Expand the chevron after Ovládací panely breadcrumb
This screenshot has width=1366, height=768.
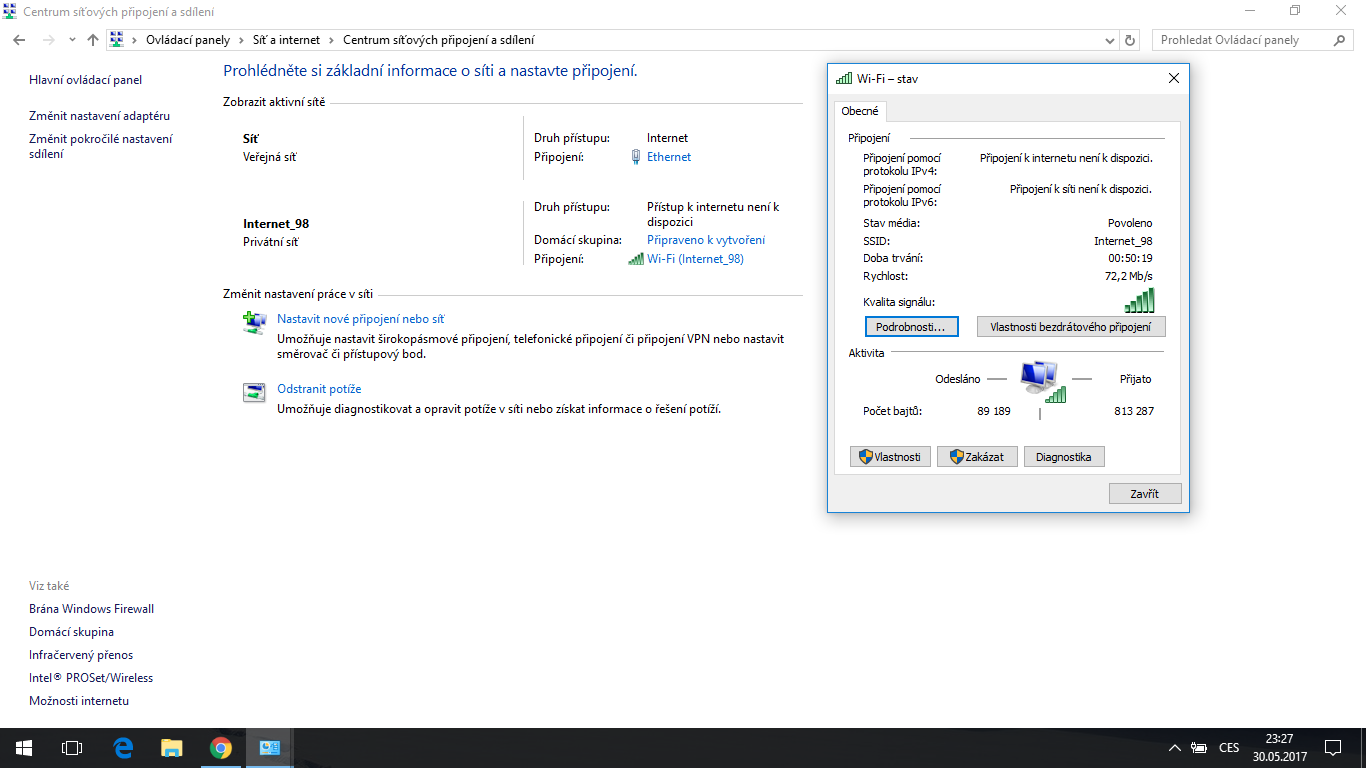click(x=241, y=40)
